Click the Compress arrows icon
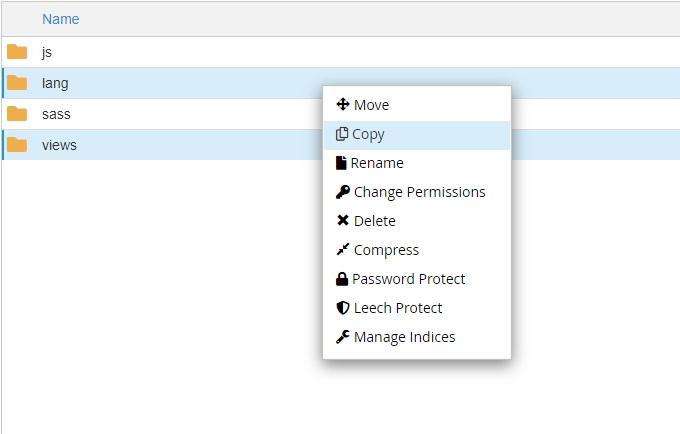This screenshot has height=434, width=680. (342, 250)
